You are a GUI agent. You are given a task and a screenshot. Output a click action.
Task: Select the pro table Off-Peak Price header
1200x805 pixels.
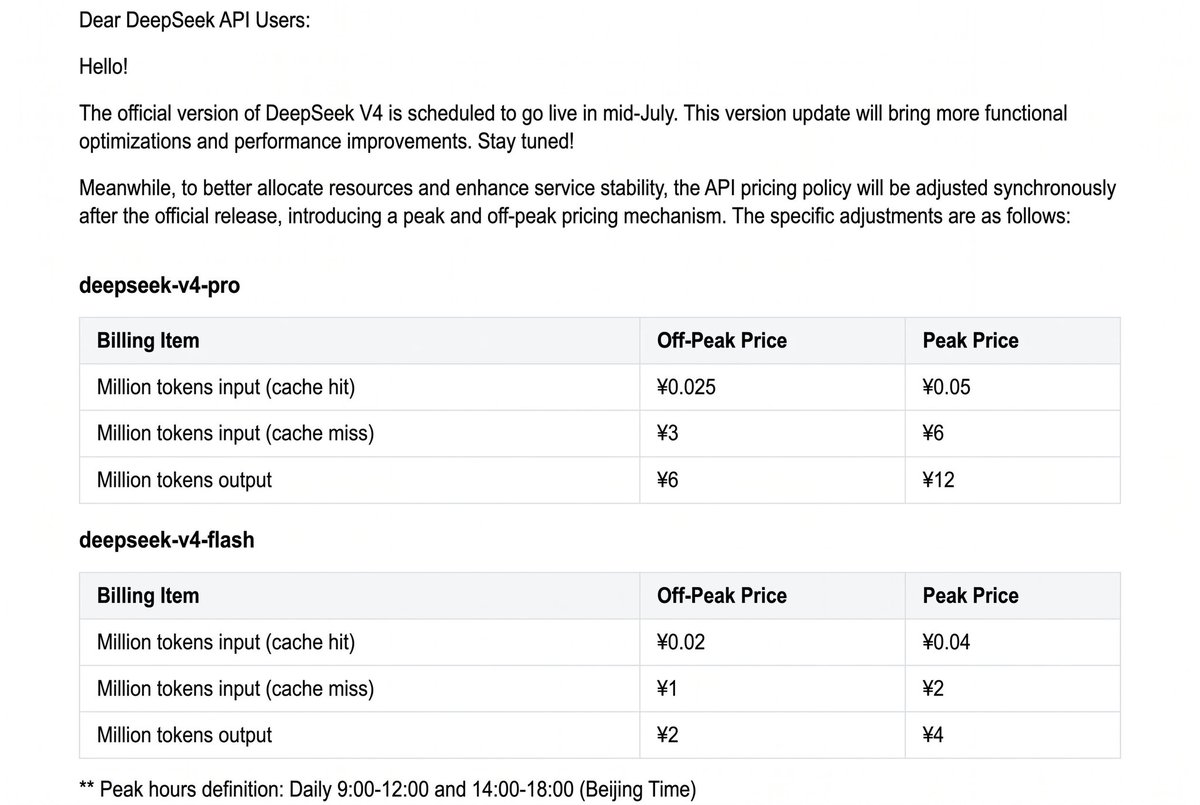[722, 341]
